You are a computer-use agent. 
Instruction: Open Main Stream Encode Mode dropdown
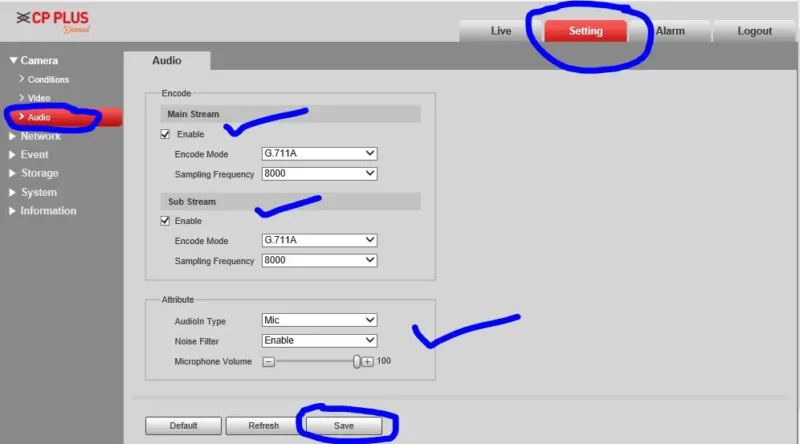pyautogui.click(x=319, y=154)
